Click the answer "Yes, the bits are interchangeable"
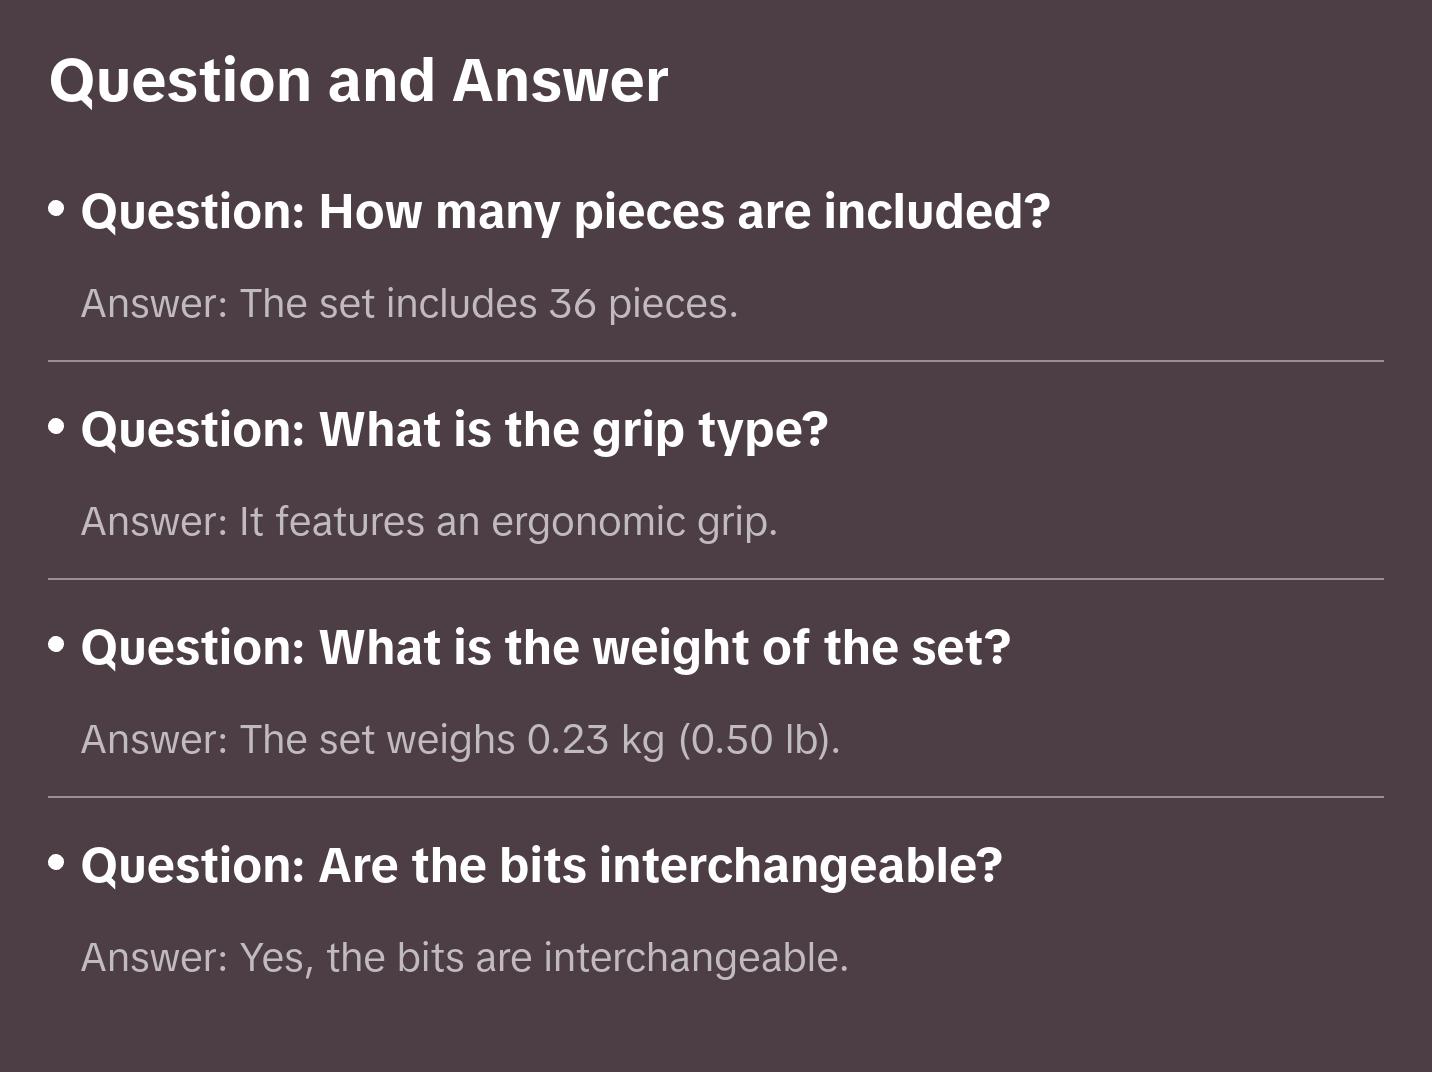Image resolution: width=1432 pixels, height=1072 pixels. click(x=464, y=958)
